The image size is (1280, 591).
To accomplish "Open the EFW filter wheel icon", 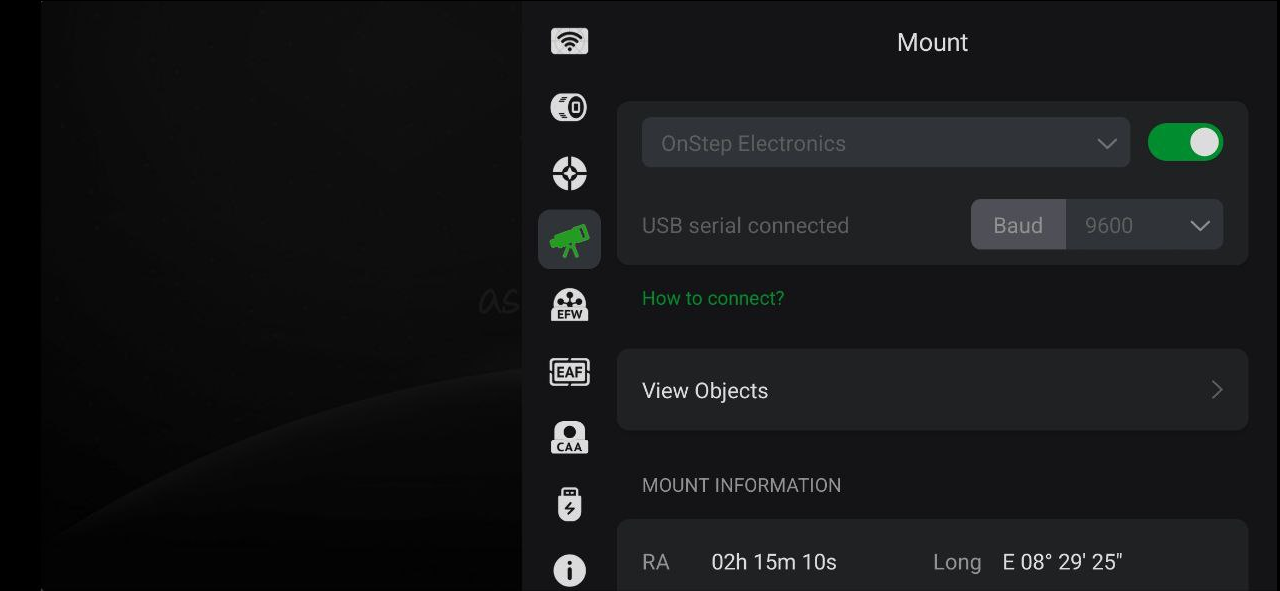I will 569,305.
